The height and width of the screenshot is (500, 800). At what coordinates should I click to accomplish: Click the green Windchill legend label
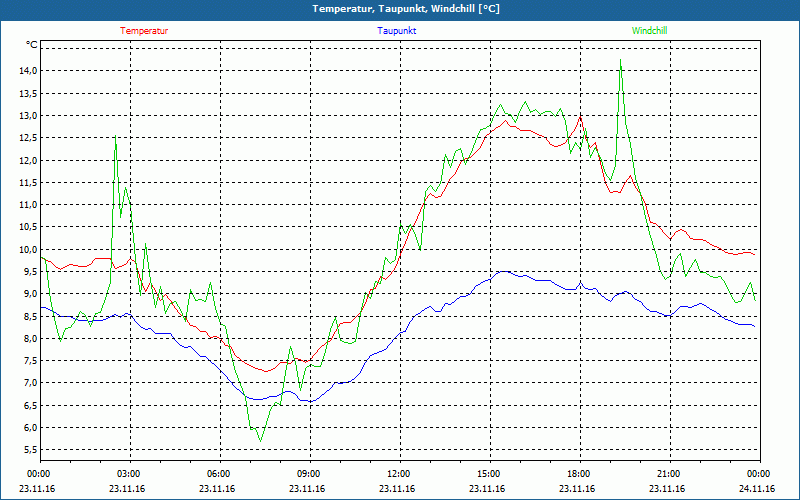[x=649, y=31]
